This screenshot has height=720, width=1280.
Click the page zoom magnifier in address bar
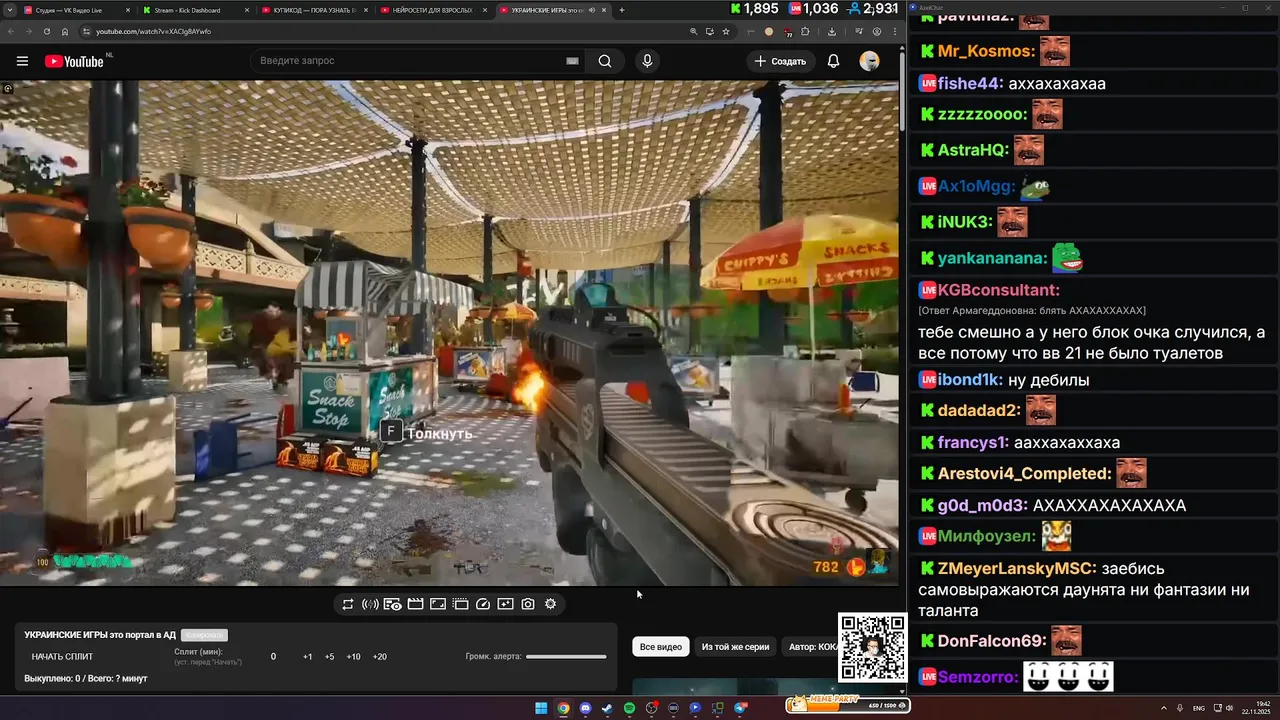click(694, 31)
